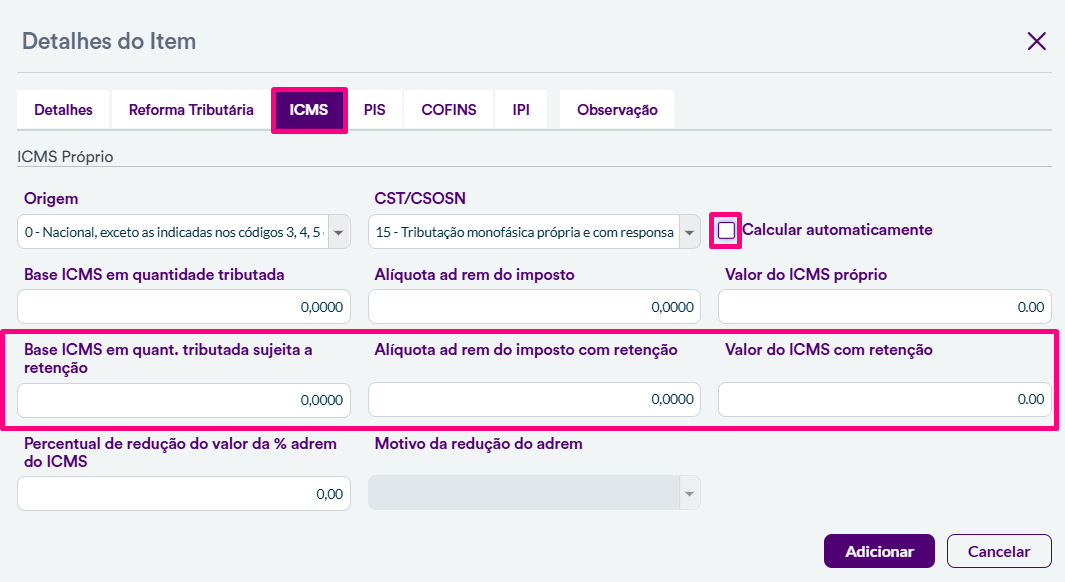Focus the Base ICMS em quantidade tributada field
The image size is (1065, 582).
(184, 307)
